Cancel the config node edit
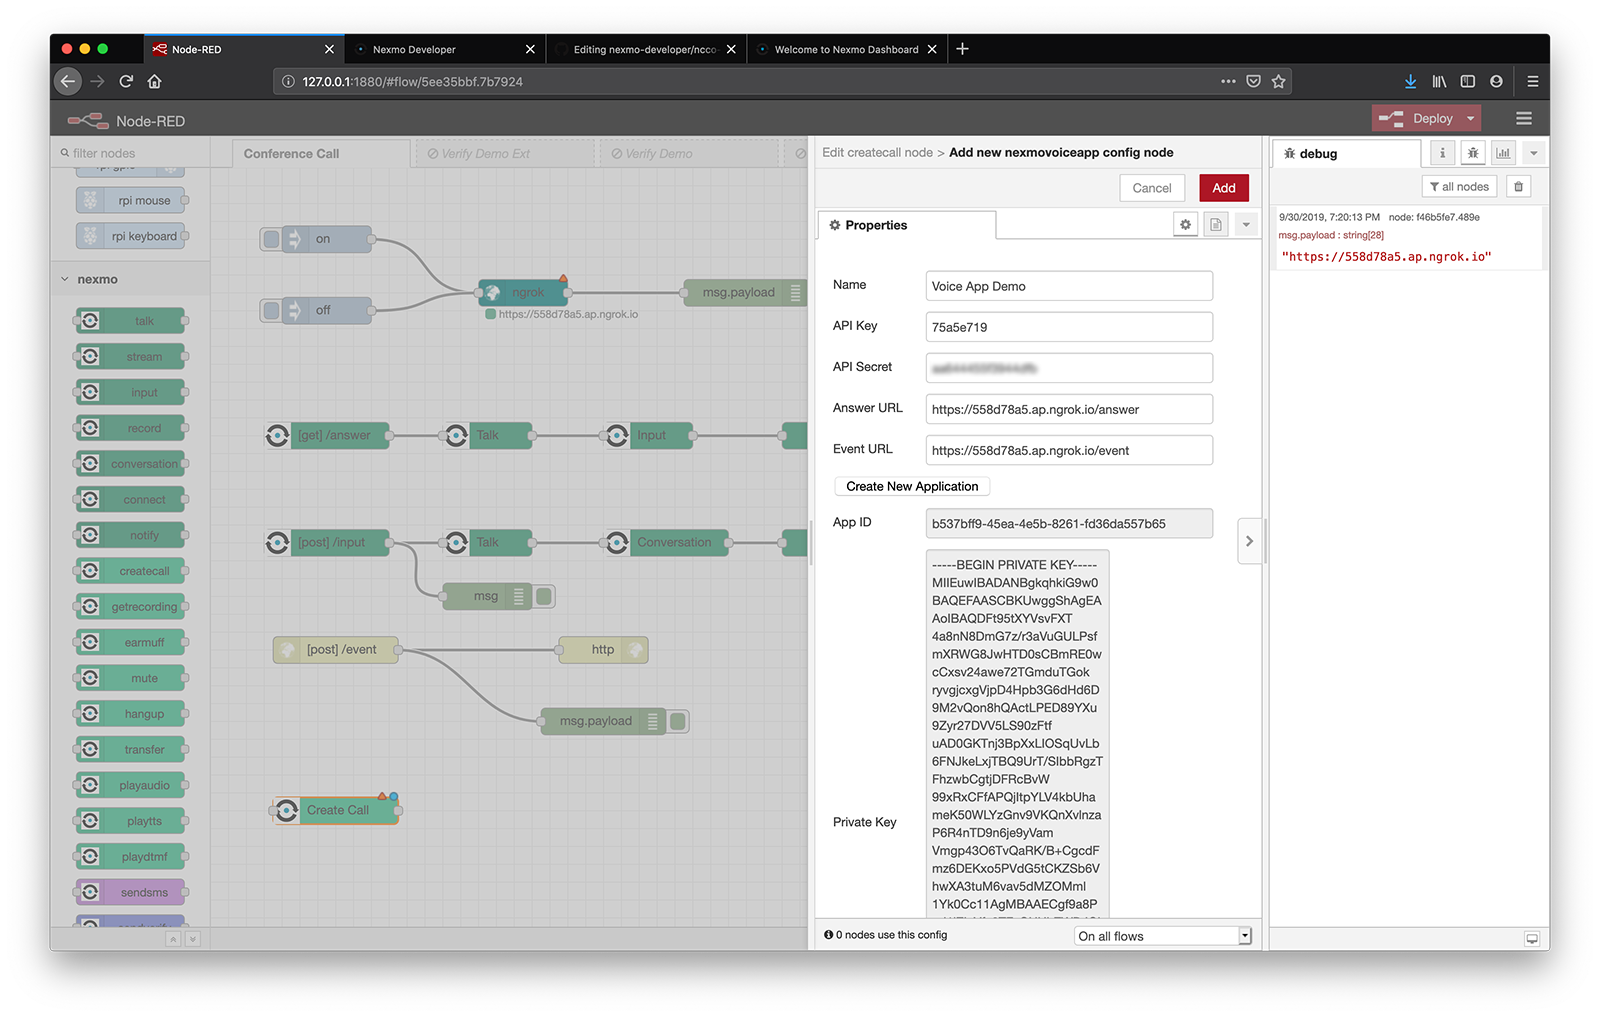This screenshot has width=1600, height=1017. click(x=1152, y=188)
